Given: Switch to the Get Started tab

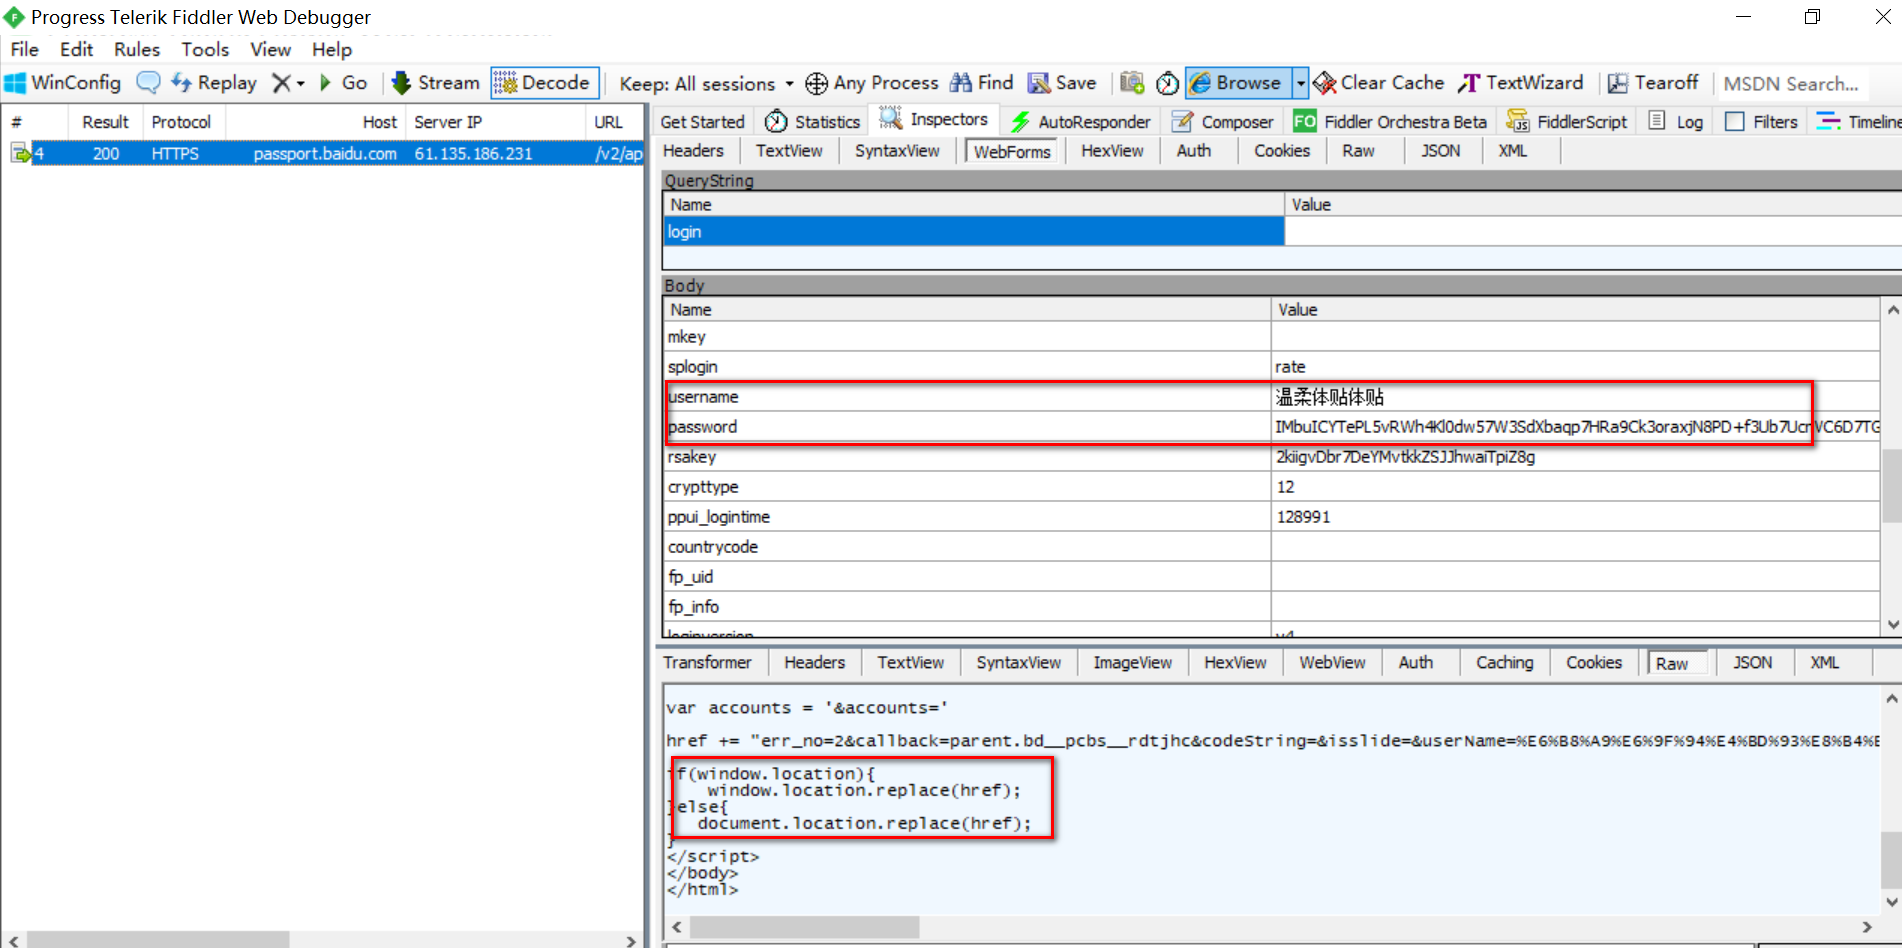Looking at the screenshot, I should click(x=703, y=122).
